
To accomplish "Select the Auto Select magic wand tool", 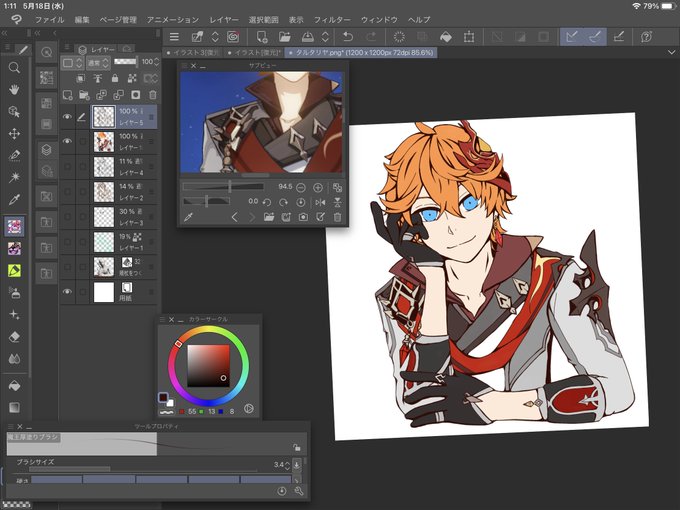I will click(x=14, y=177).
